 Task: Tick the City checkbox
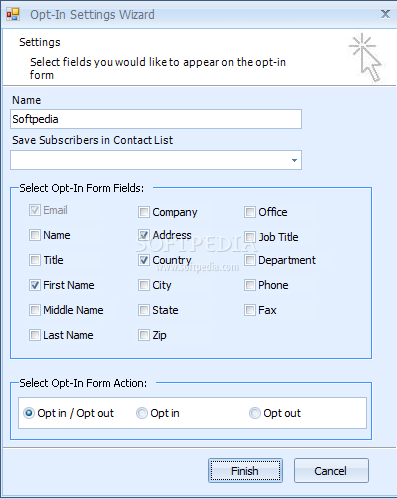pos(144,285)
